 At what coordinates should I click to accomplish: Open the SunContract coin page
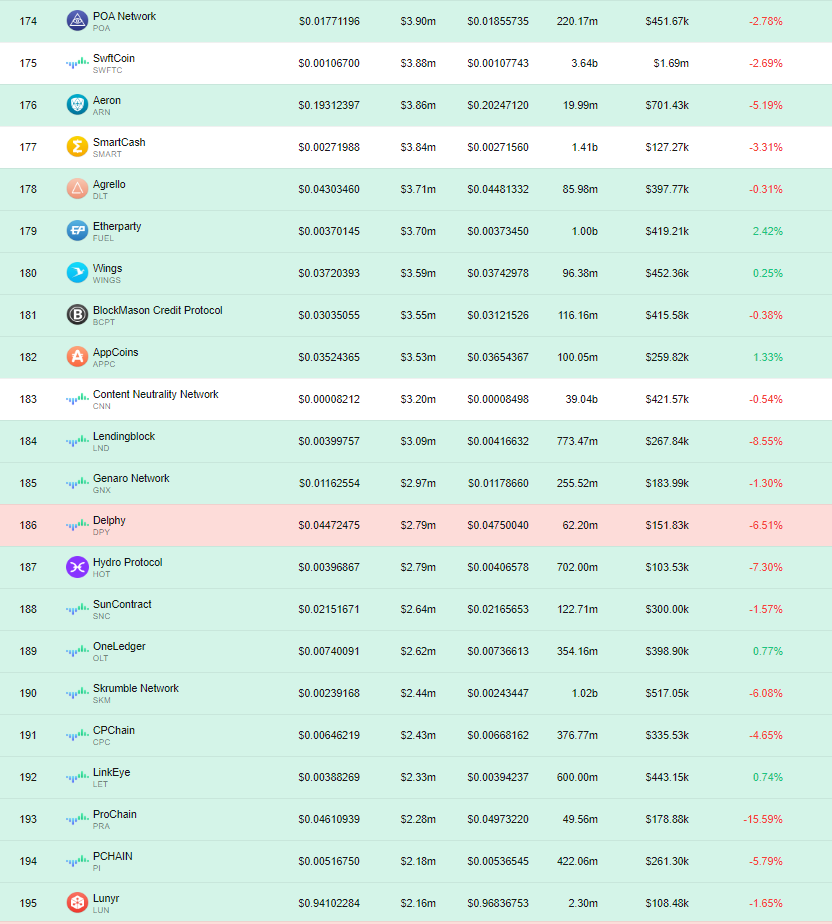tap(122, 604)
